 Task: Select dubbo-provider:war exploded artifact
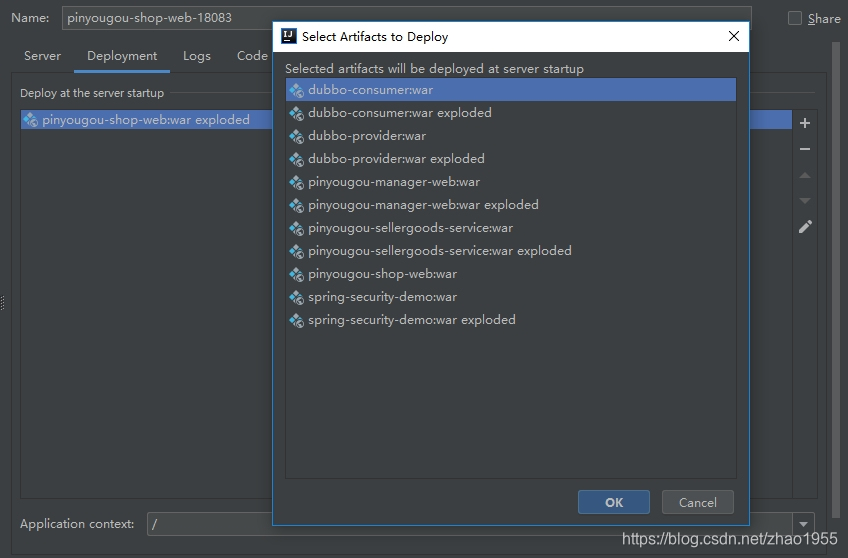(x=511, y=159)
